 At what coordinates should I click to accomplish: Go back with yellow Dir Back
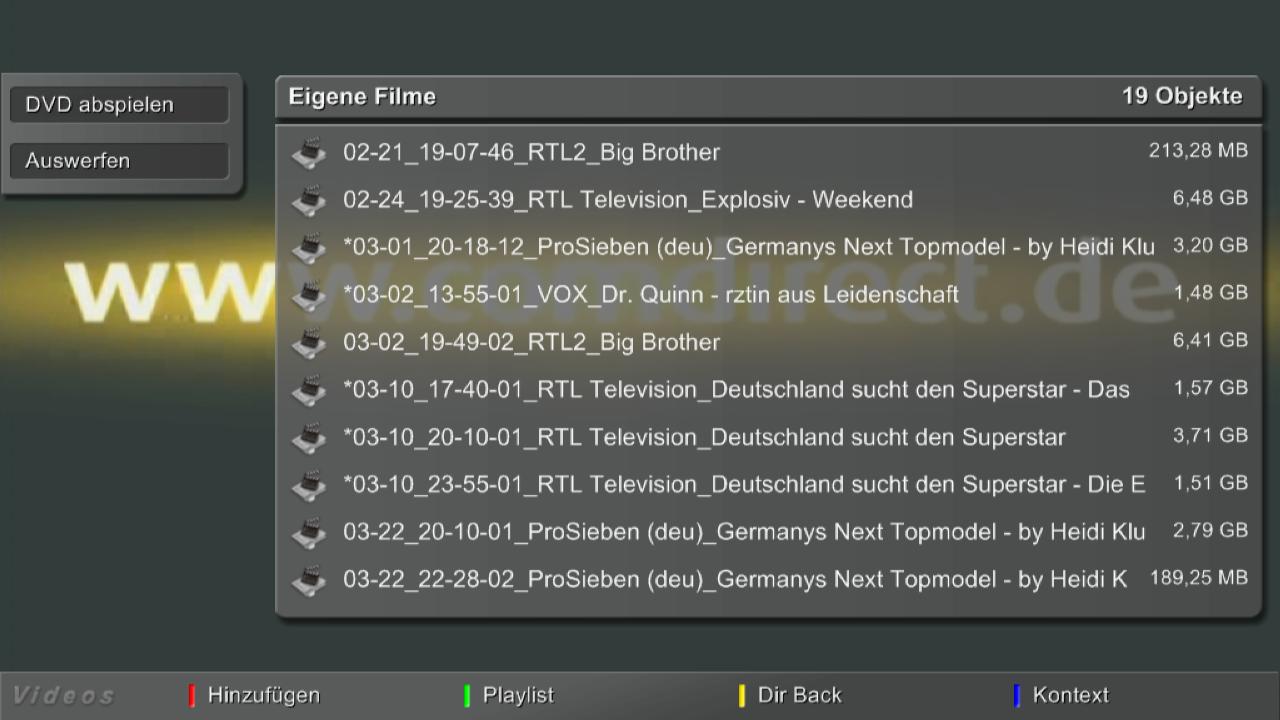click(x=799, y=695)
